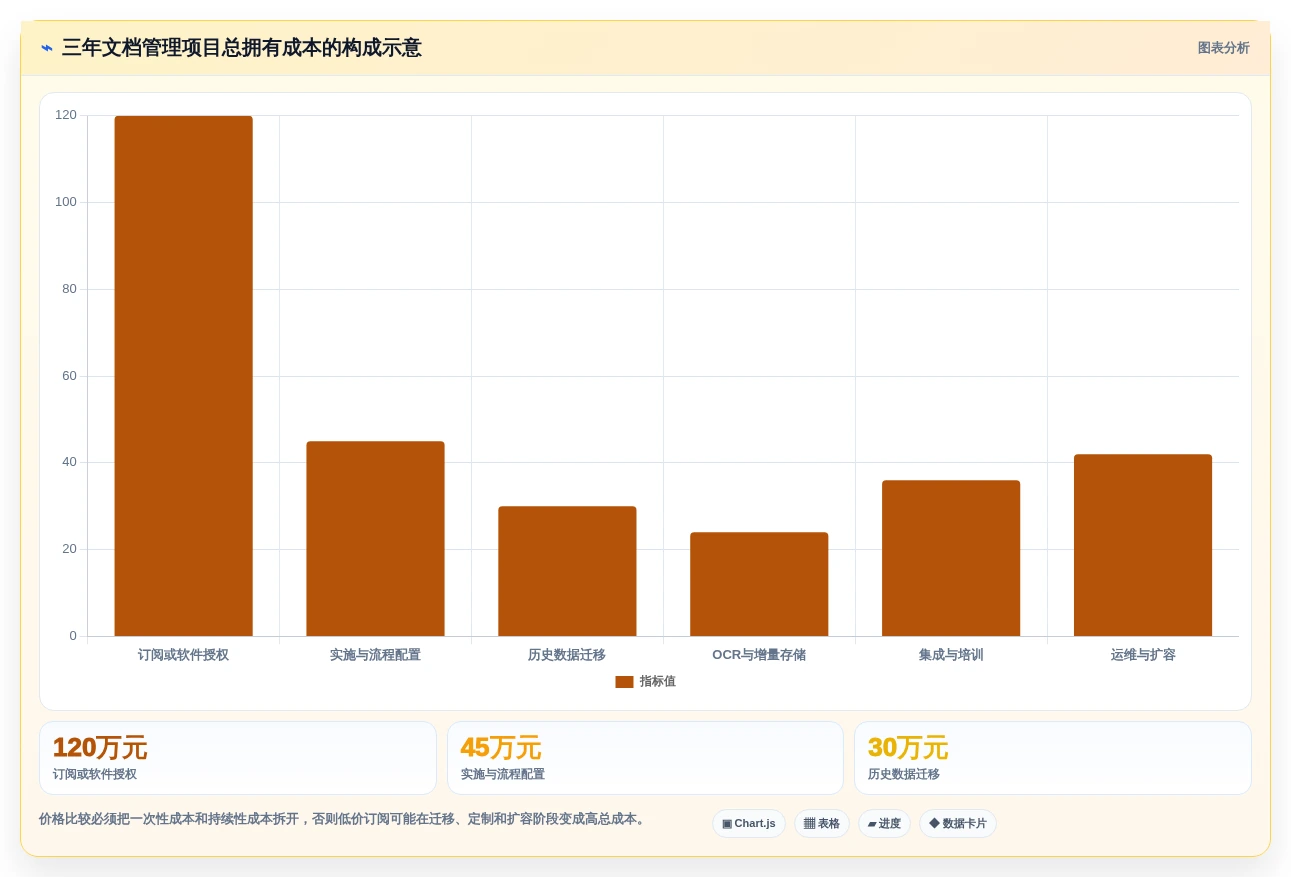Click the chart title 三年文档管理项目总拥有成本的构成示意

pos(241,48)
